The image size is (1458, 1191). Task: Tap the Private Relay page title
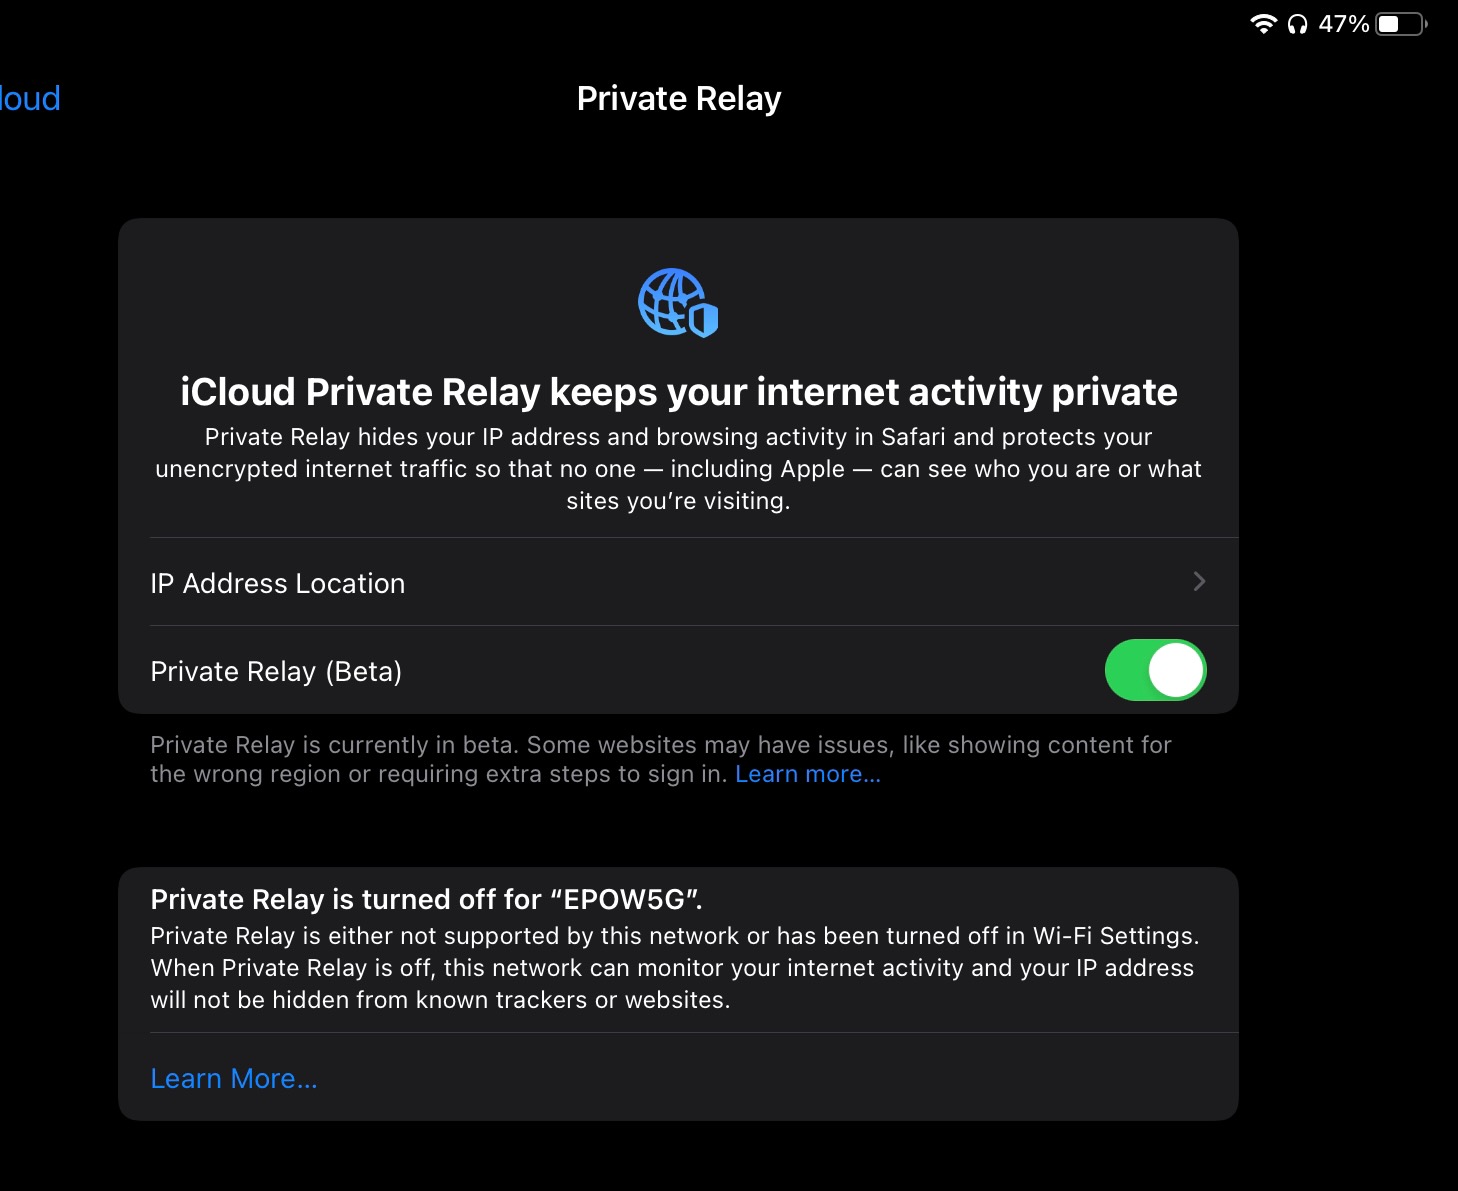679,98
